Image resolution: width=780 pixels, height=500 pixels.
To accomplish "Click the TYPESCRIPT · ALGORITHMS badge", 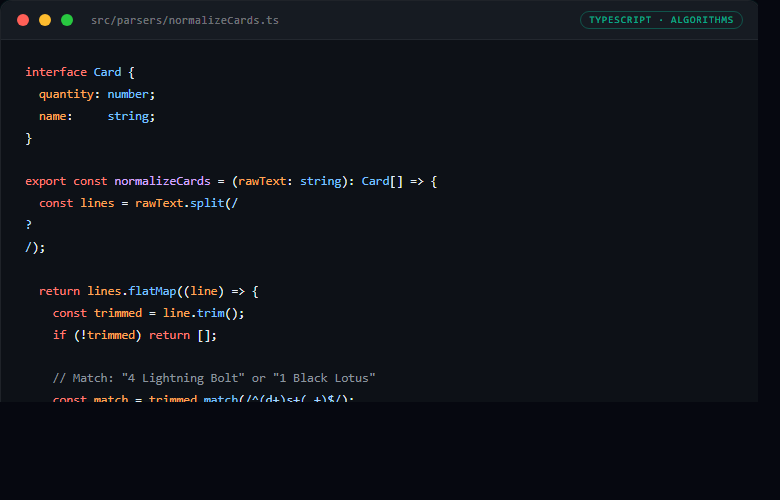I will [661, 20].
